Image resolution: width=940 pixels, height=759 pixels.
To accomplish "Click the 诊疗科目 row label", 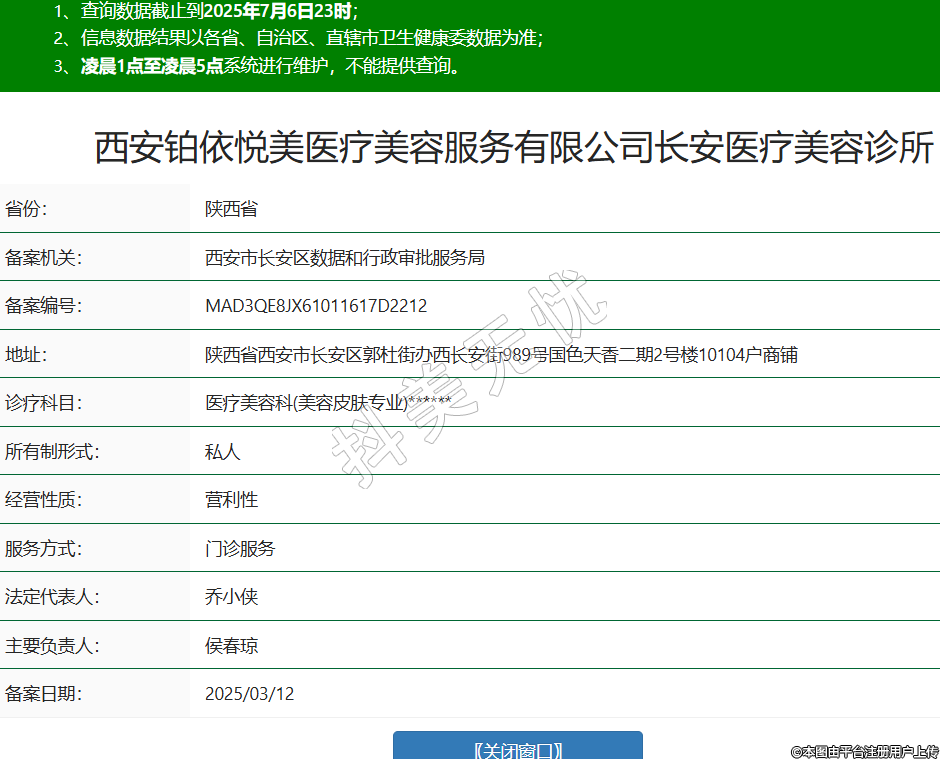I will (43, 403).
